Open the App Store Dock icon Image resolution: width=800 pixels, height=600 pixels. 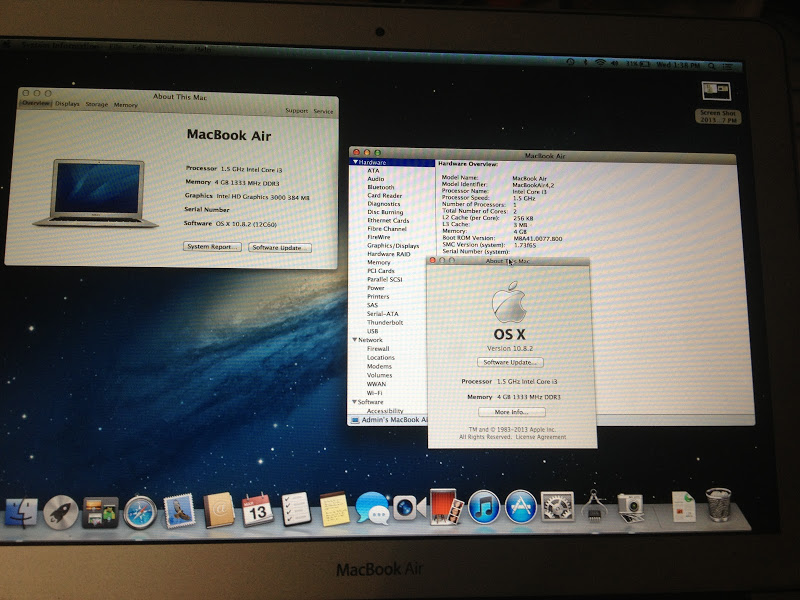click(521, 507)
